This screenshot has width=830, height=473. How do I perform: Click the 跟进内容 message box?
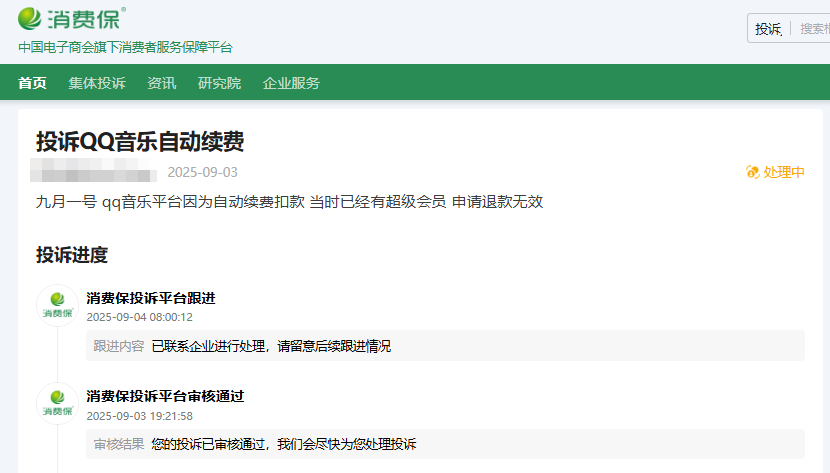(x=445, y=346)
